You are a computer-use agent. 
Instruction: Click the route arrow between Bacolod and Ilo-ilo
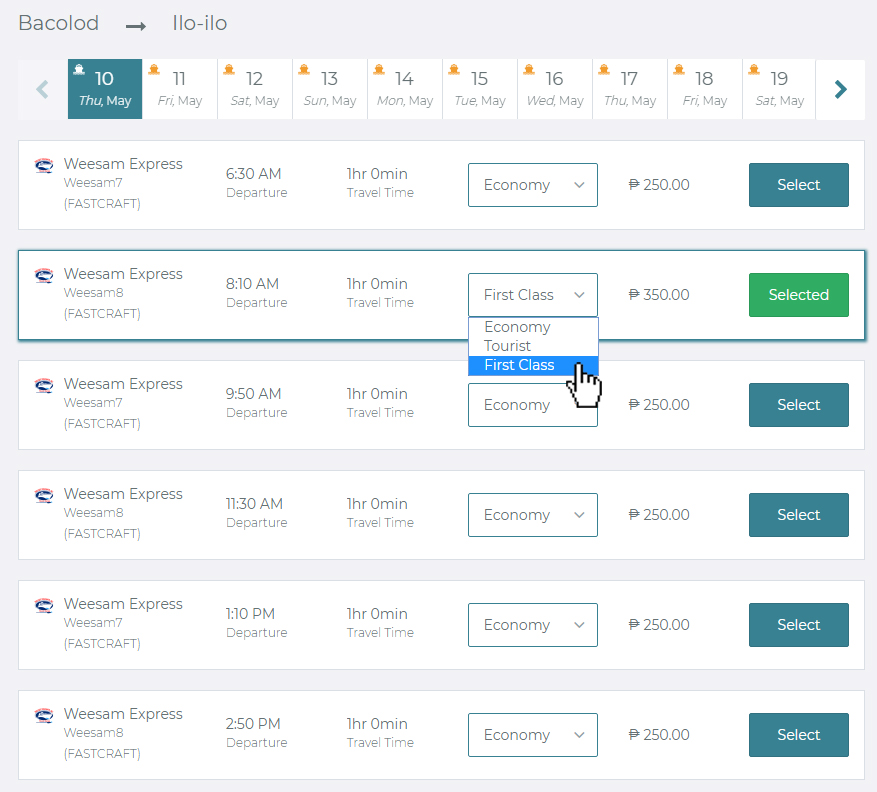coord(136,26)
